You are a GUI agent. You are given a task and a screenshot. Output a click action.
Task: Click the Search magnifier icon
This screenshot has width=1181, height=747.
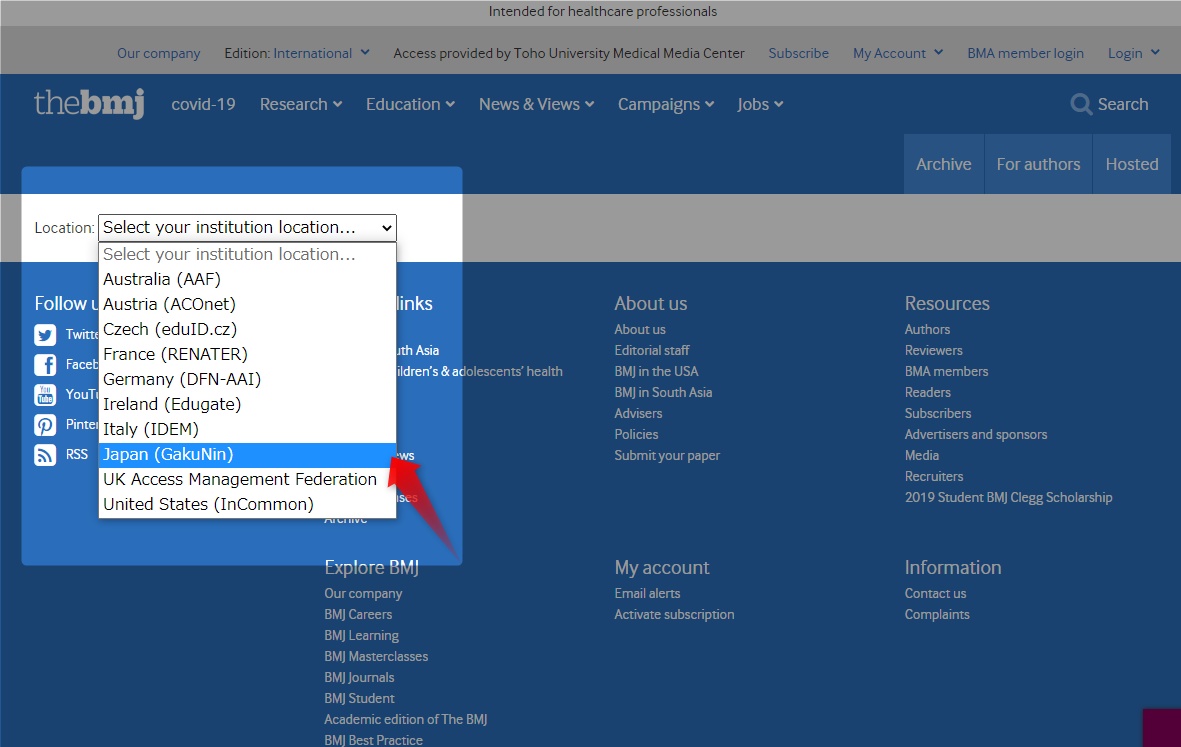coord(1081,104)
